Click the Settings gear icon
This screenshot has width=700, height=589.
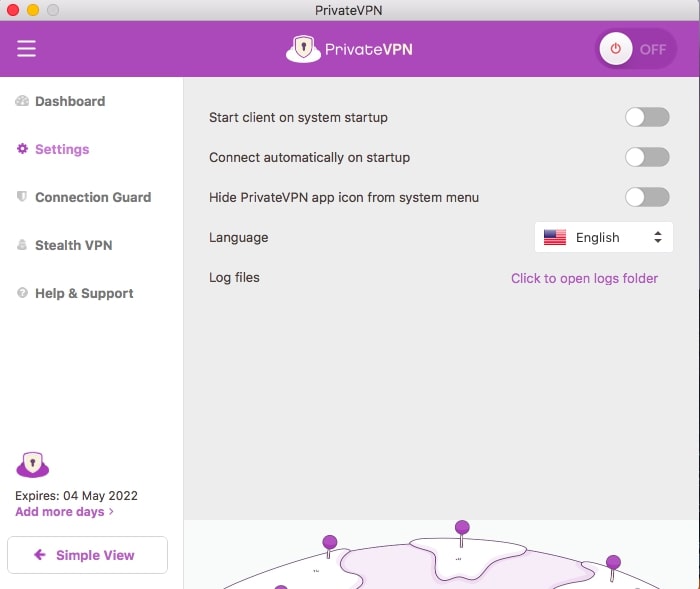click(22, 149)
